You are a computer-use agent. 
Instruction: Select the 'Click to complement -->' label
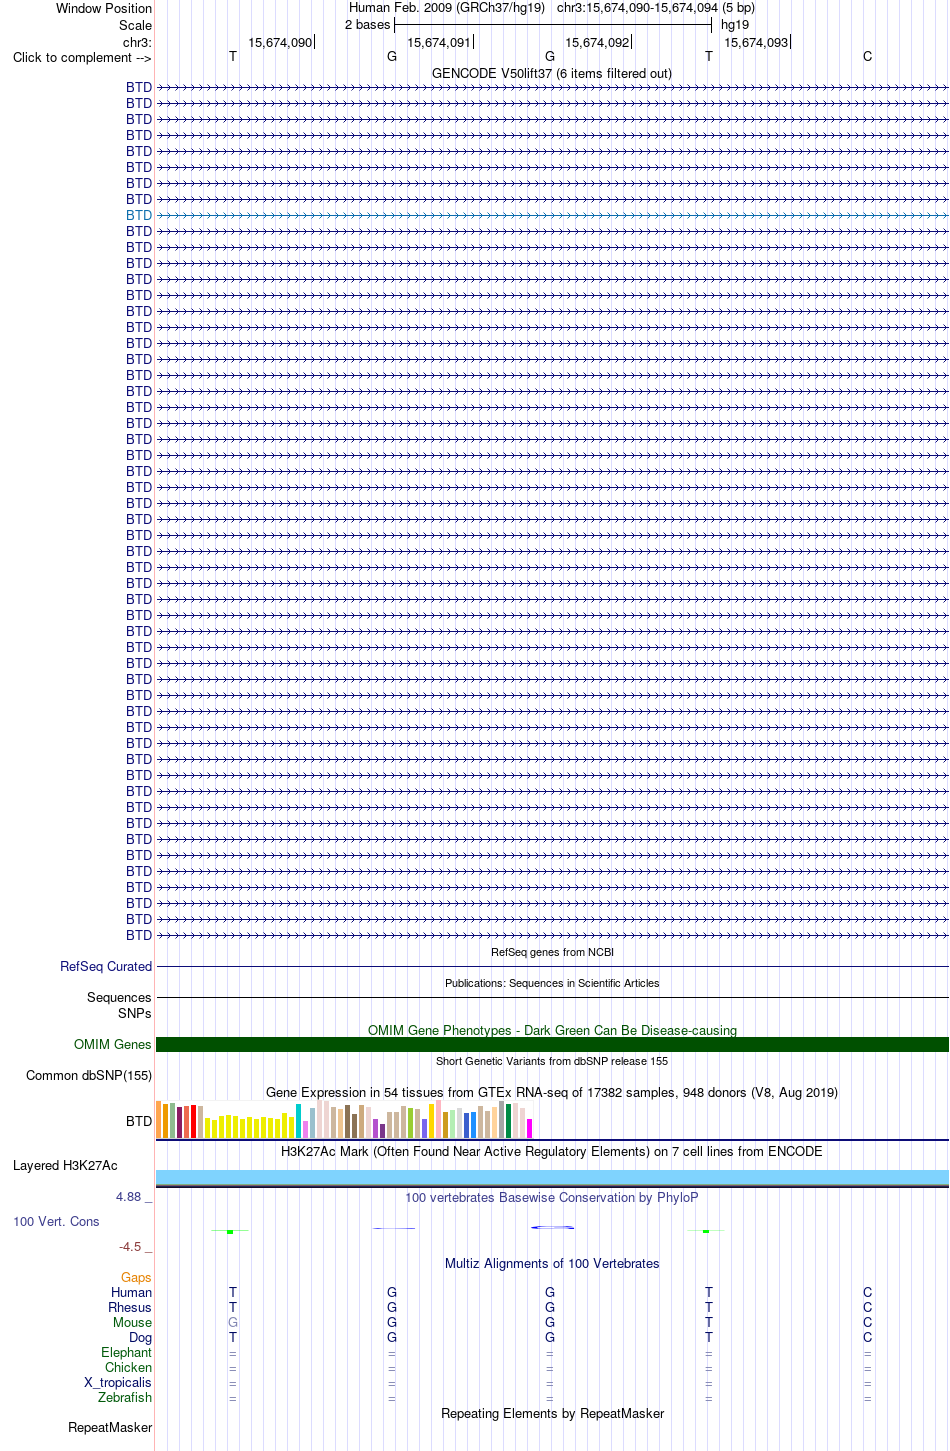point(82,57)
